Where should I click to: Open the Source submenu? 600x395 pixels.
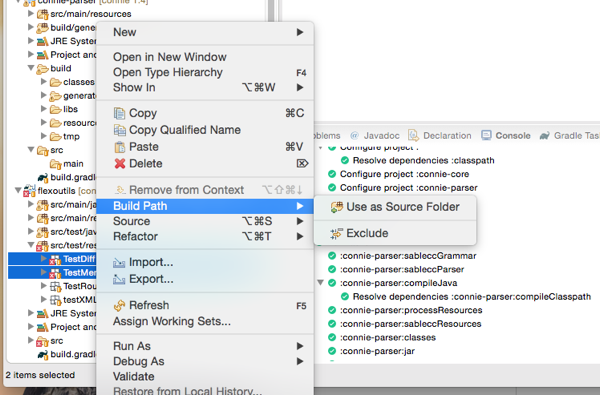pos(205,221)
